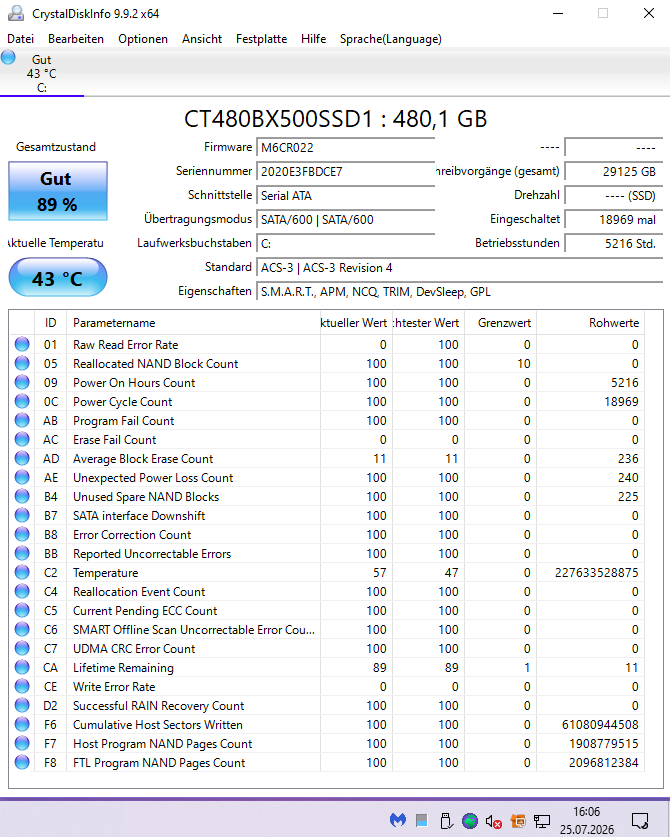Click the Drehzahl value ---- (SSD)

coord(613,195)
